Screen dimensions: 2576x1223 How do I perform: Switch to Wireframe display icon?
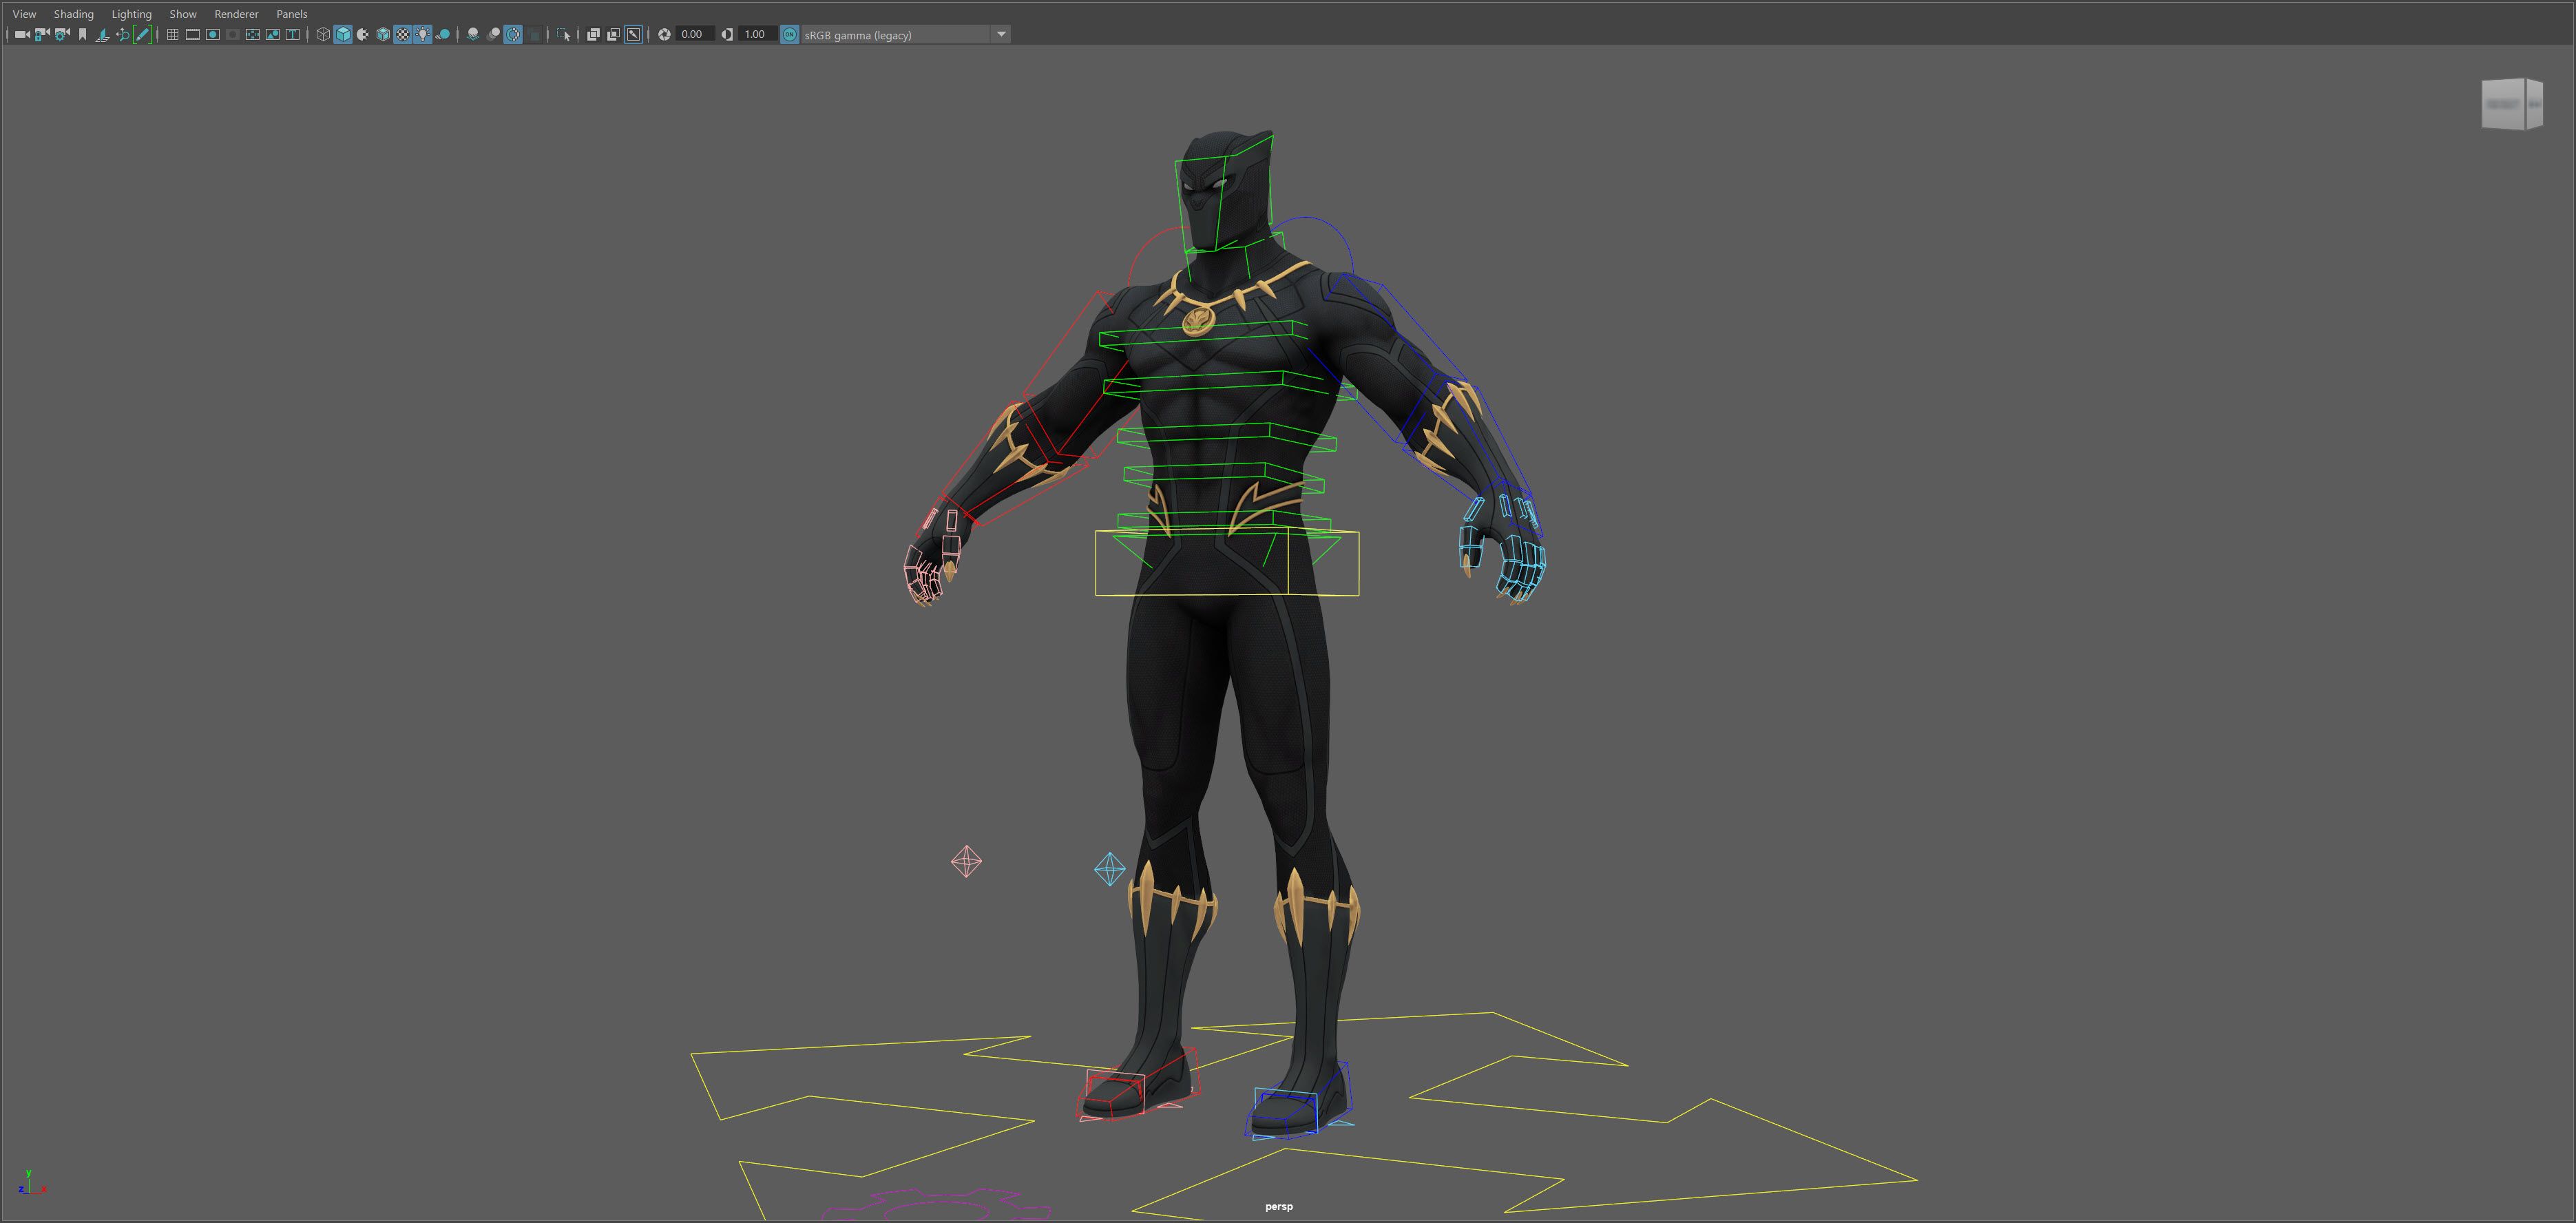[x=323, y=34]
